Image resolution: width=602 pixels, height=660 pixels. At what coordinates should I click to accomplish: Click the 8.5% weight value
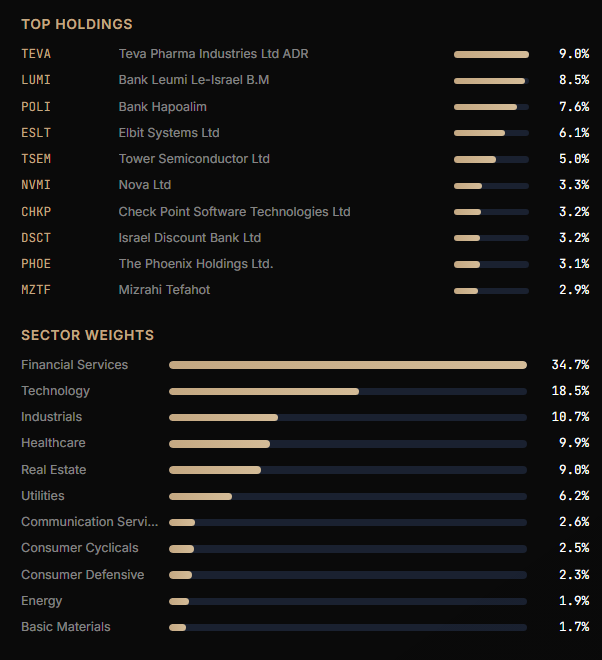[574, 80]
